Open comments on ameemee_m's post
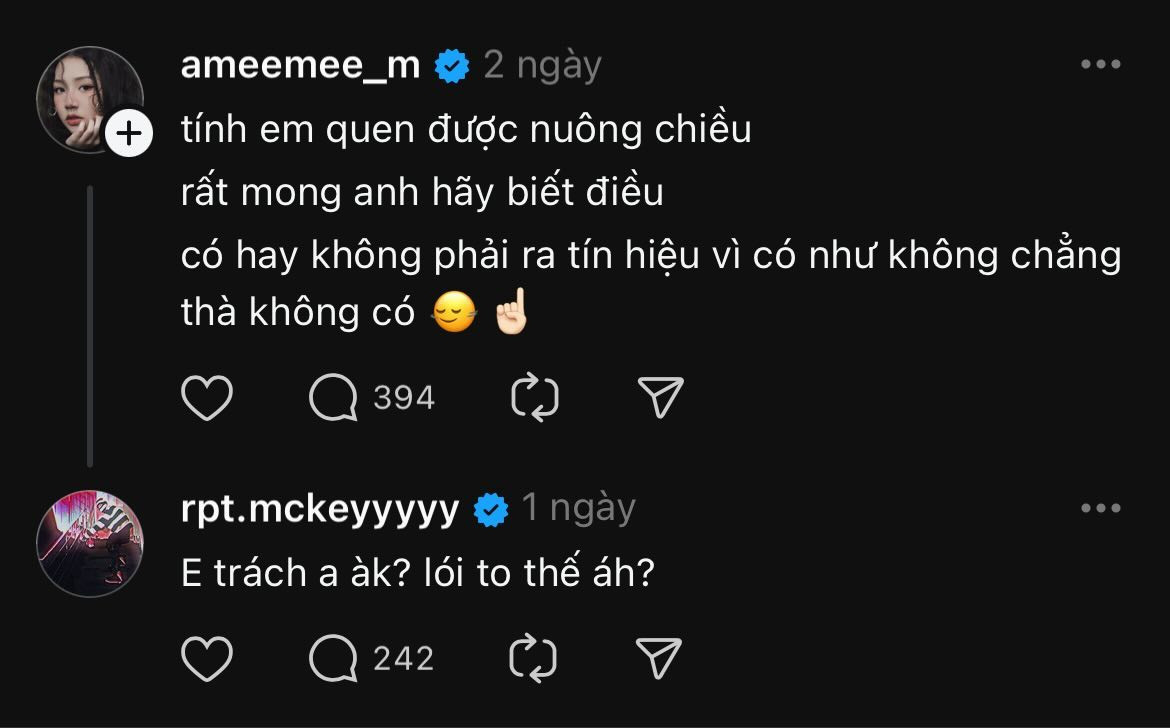The width and height of the screenshot is (1170, 728). [334, 398]
